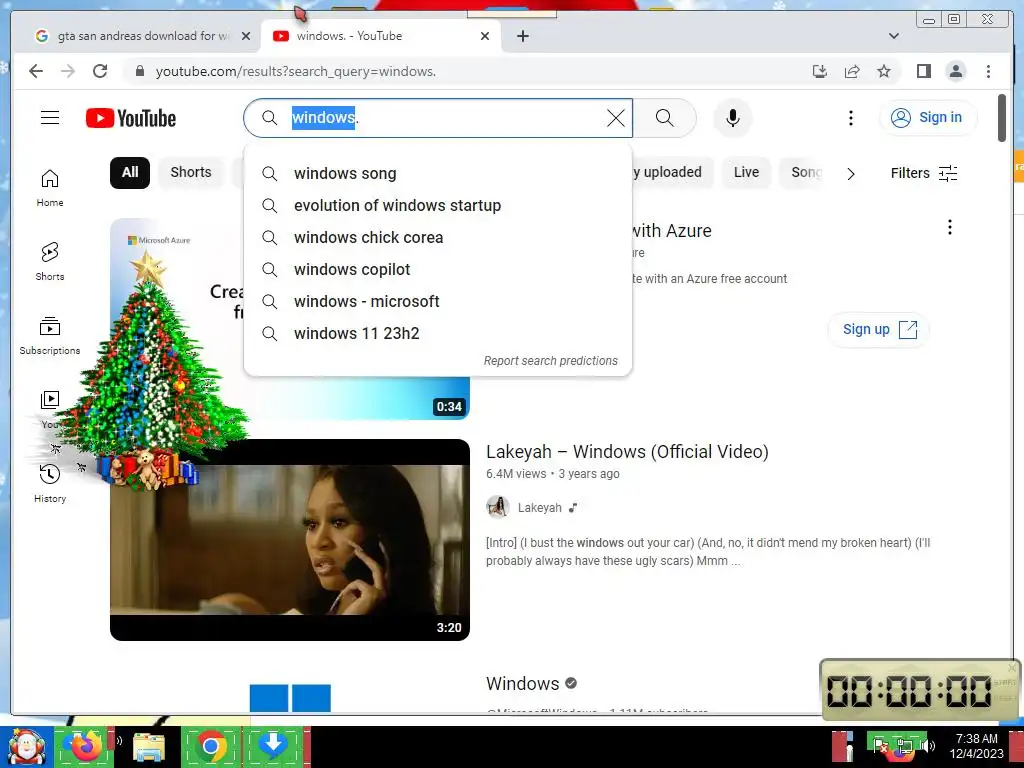Image resolution: width=1024 pixels, height=768 pixels.
Task: Choose suggestion windows copilot
Action: 438,270
